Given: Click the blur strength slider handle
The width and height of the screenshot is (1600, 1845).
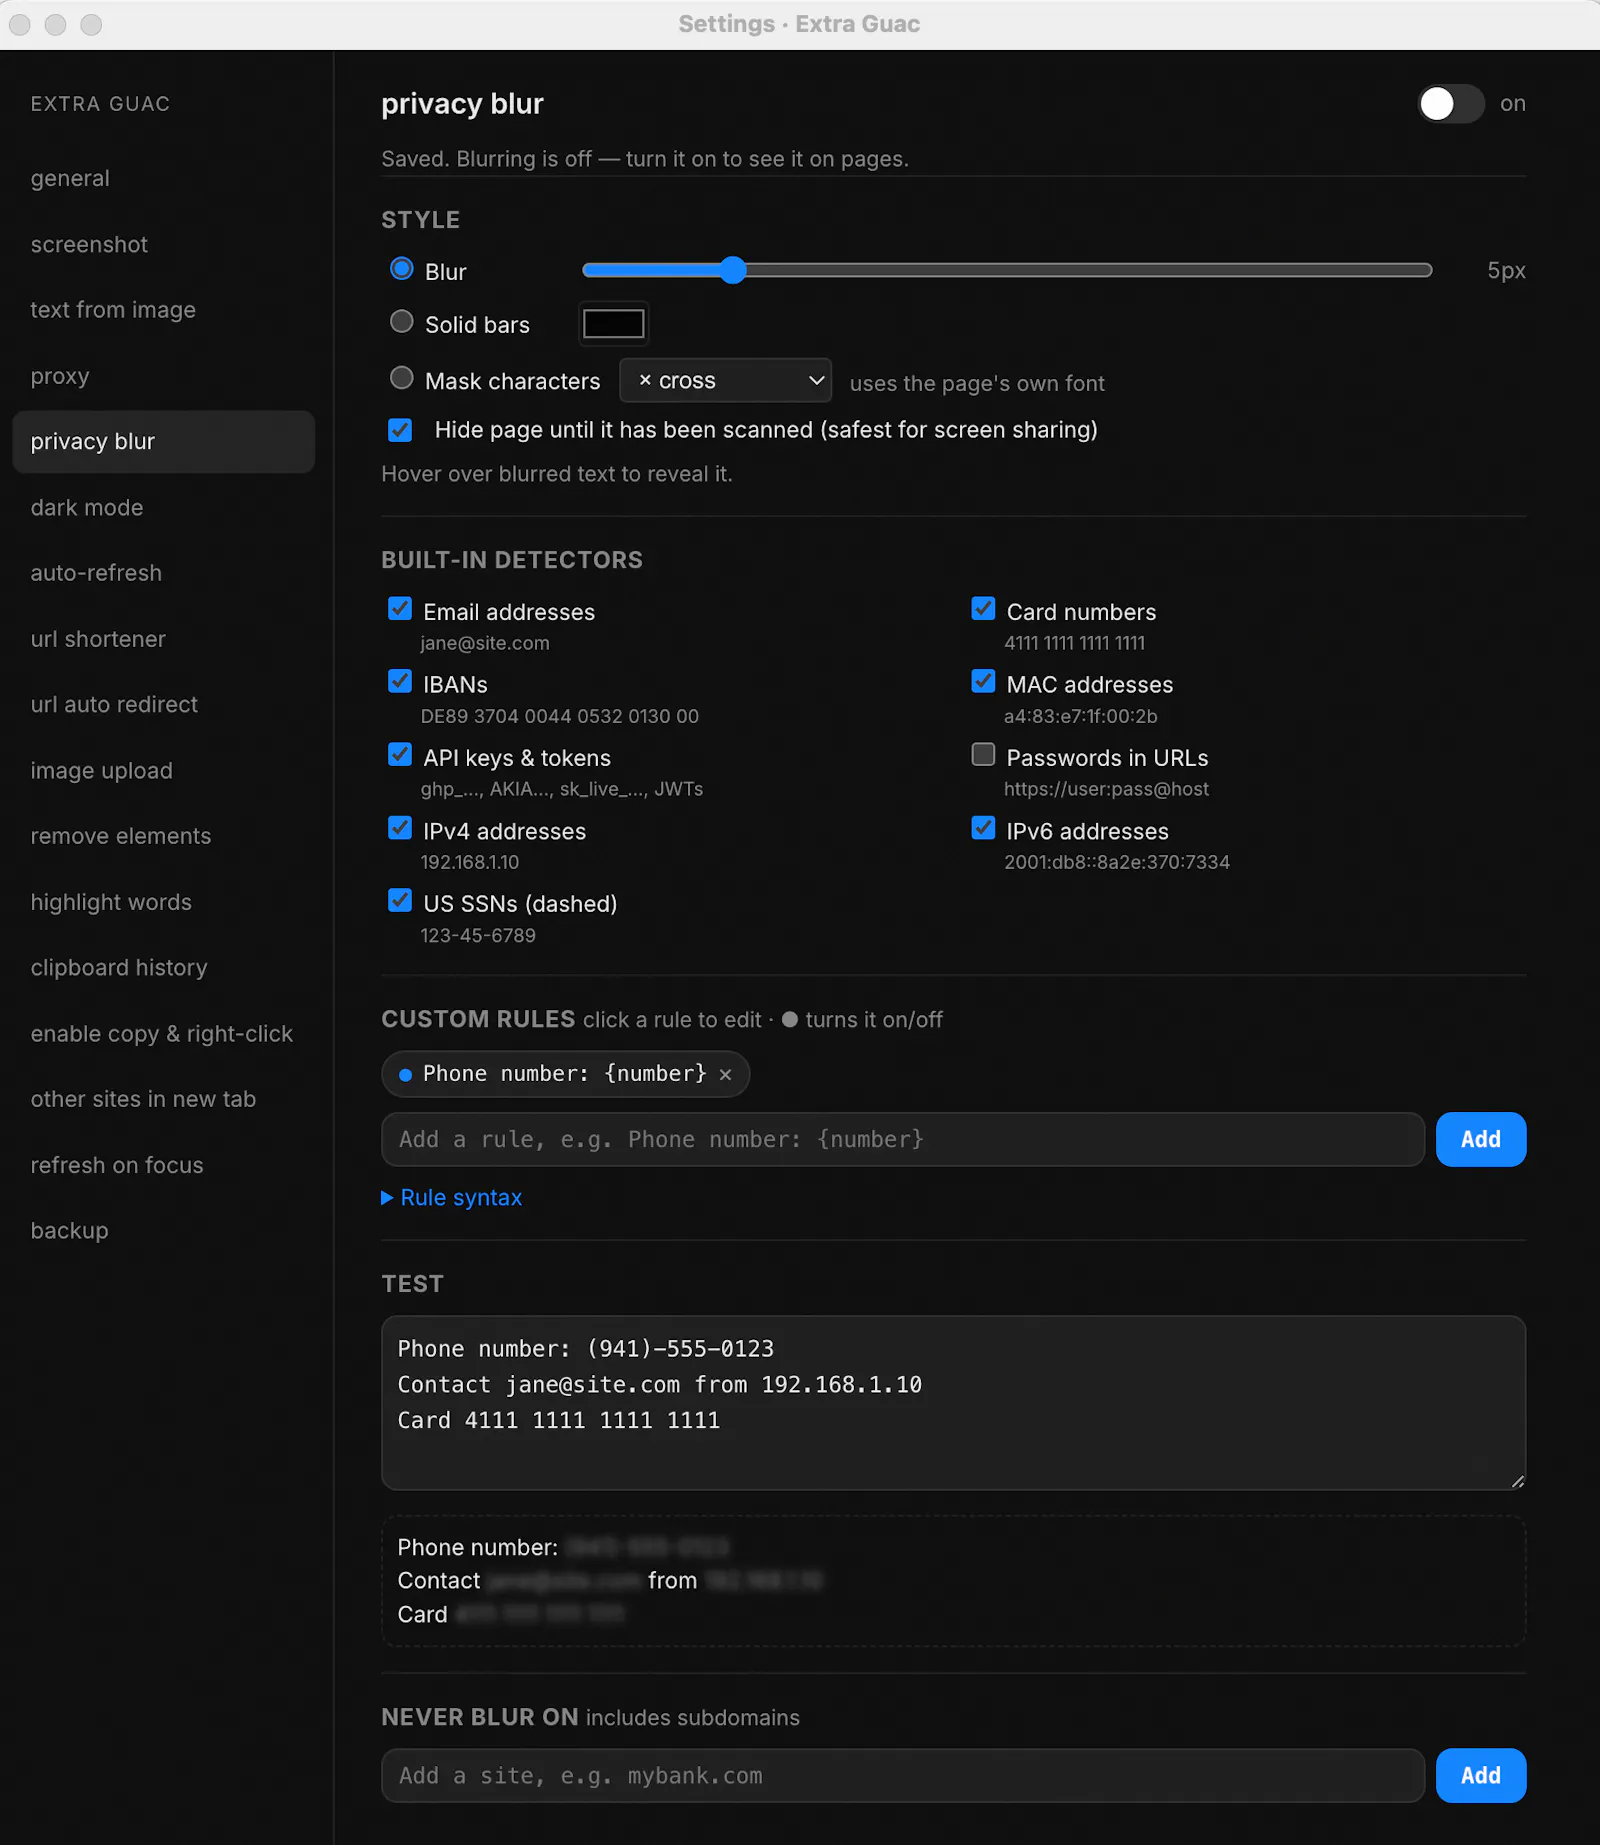Looking at the screenshot, I should 733,270.
